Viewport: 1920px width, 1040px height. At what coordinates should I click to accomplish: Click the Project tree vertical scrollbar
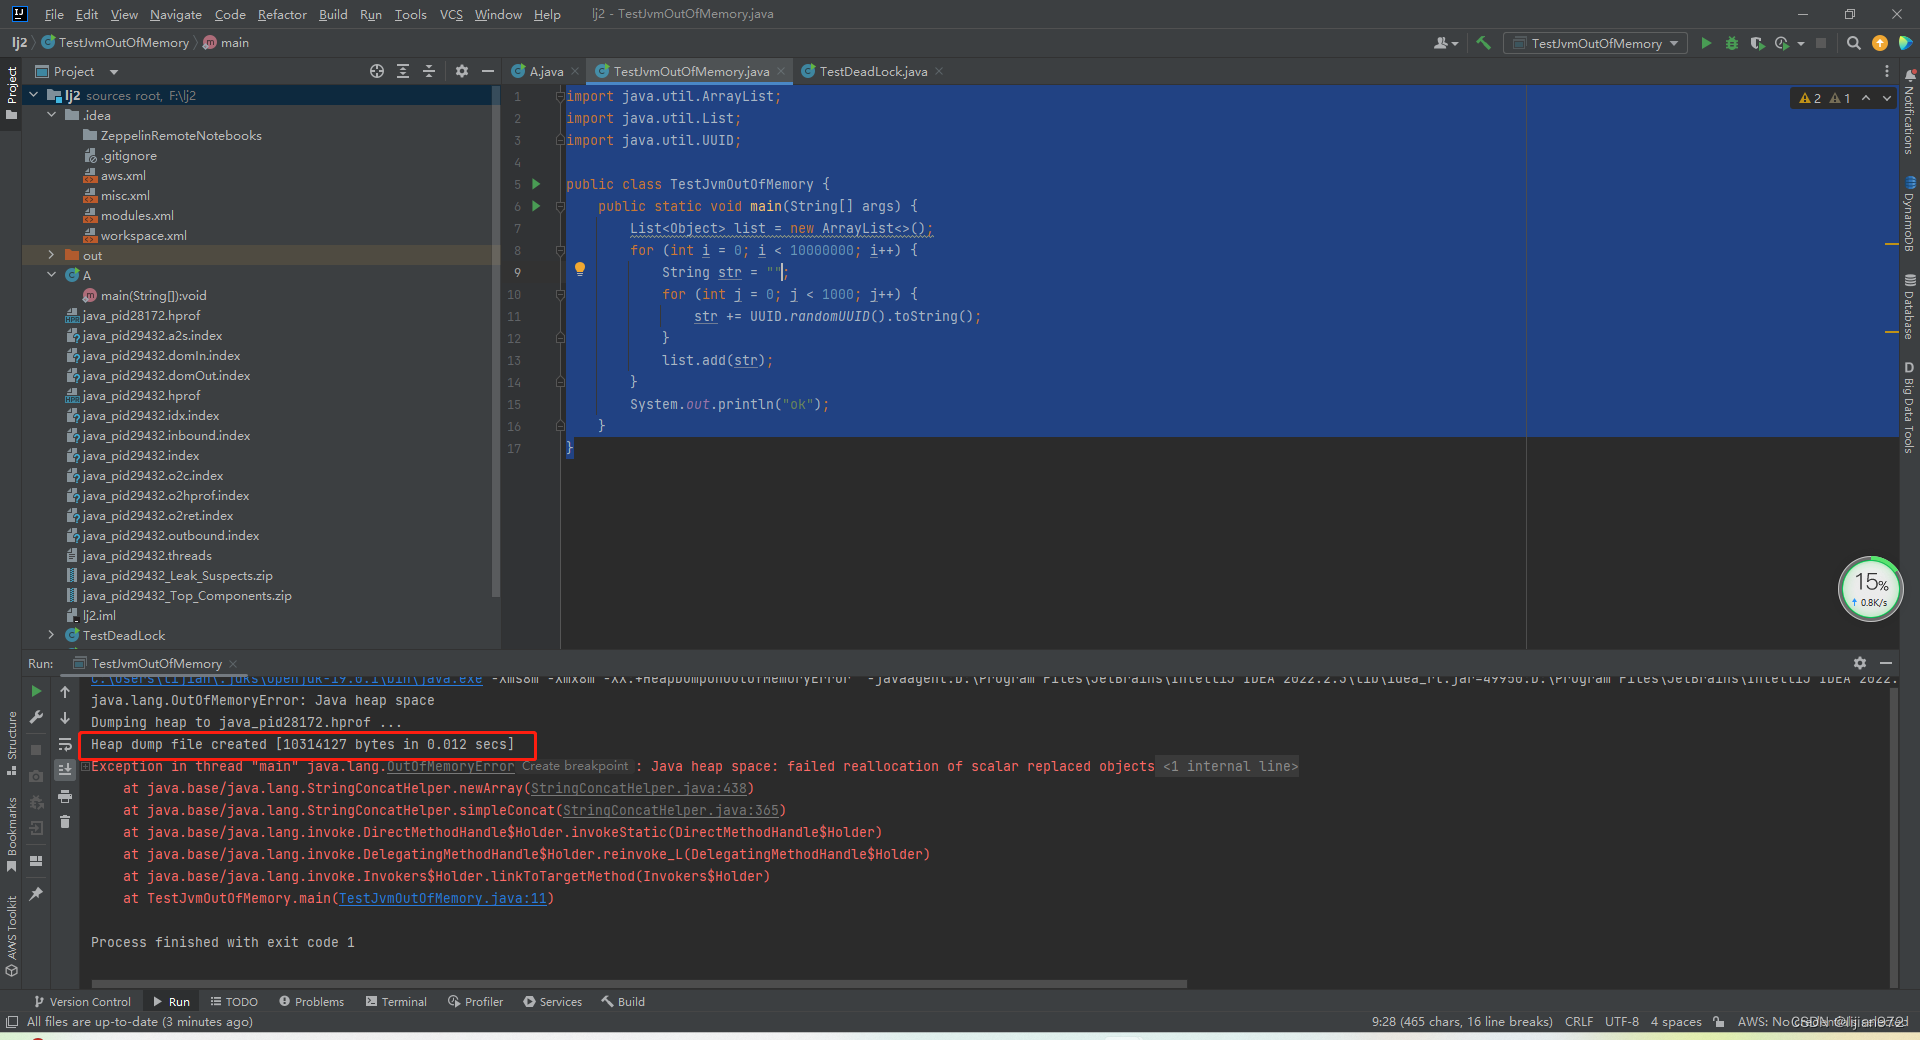pyautogui.click(x=495, y=343)
